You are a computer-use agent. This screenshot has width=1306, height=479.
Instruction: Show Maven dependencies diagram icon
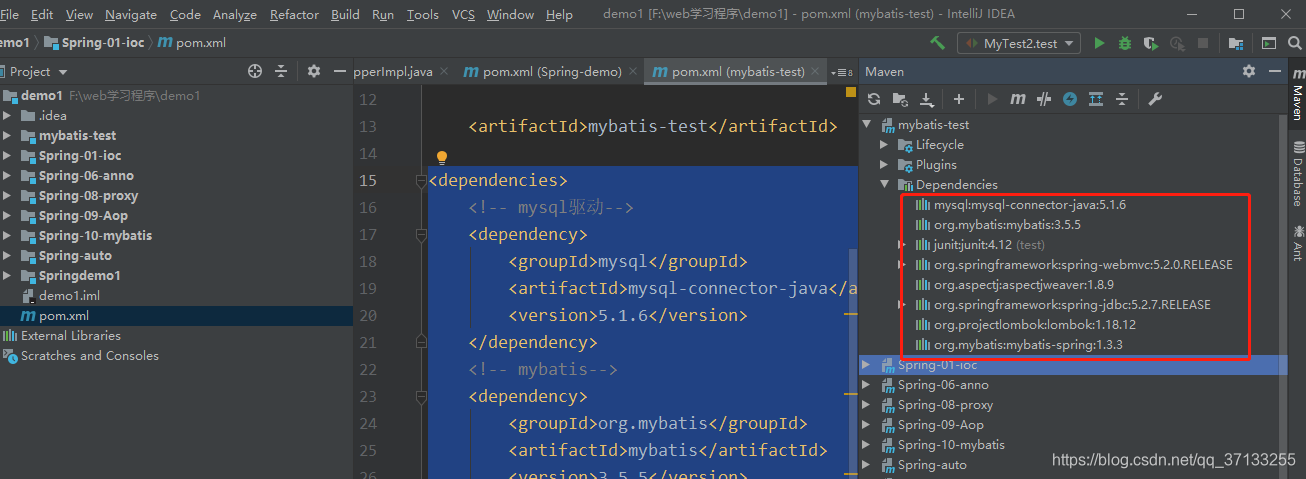1096,99
